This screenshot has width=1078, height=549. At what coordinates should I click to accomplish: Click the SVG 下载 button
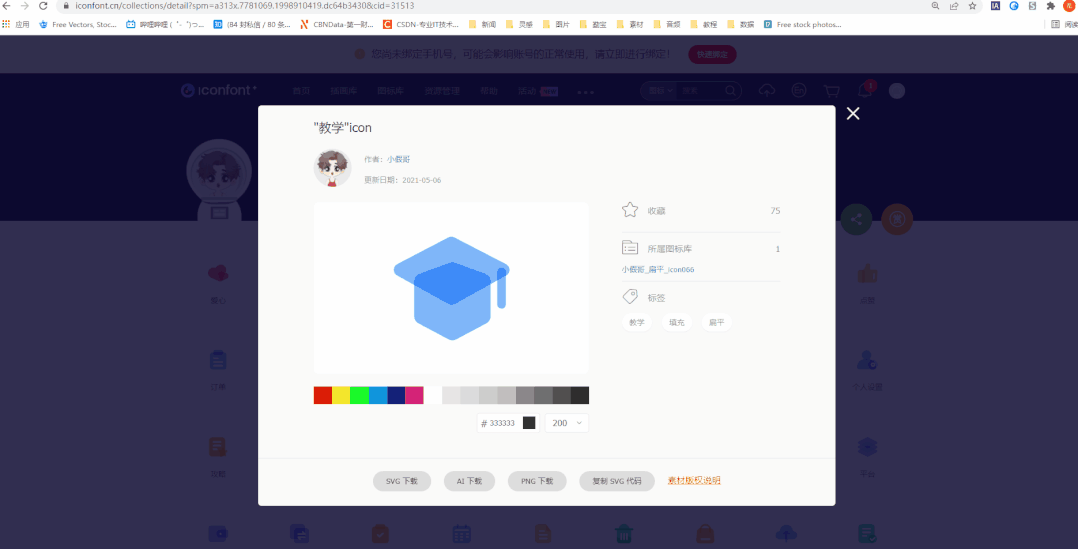tap(402, 481)
